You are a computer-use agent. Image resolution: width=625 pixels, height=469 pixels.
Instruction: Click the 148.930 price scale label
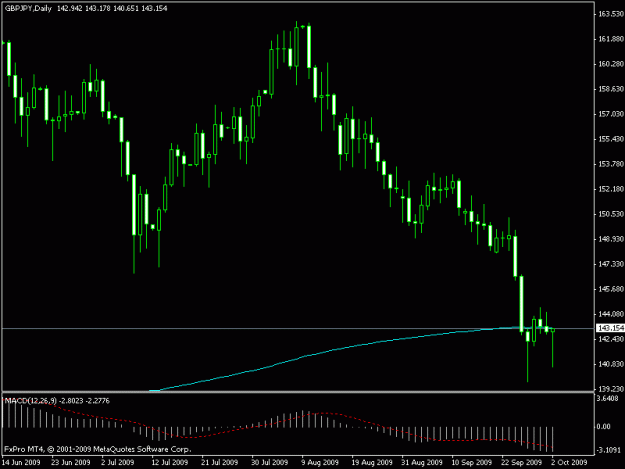click(x=611, y=239)
